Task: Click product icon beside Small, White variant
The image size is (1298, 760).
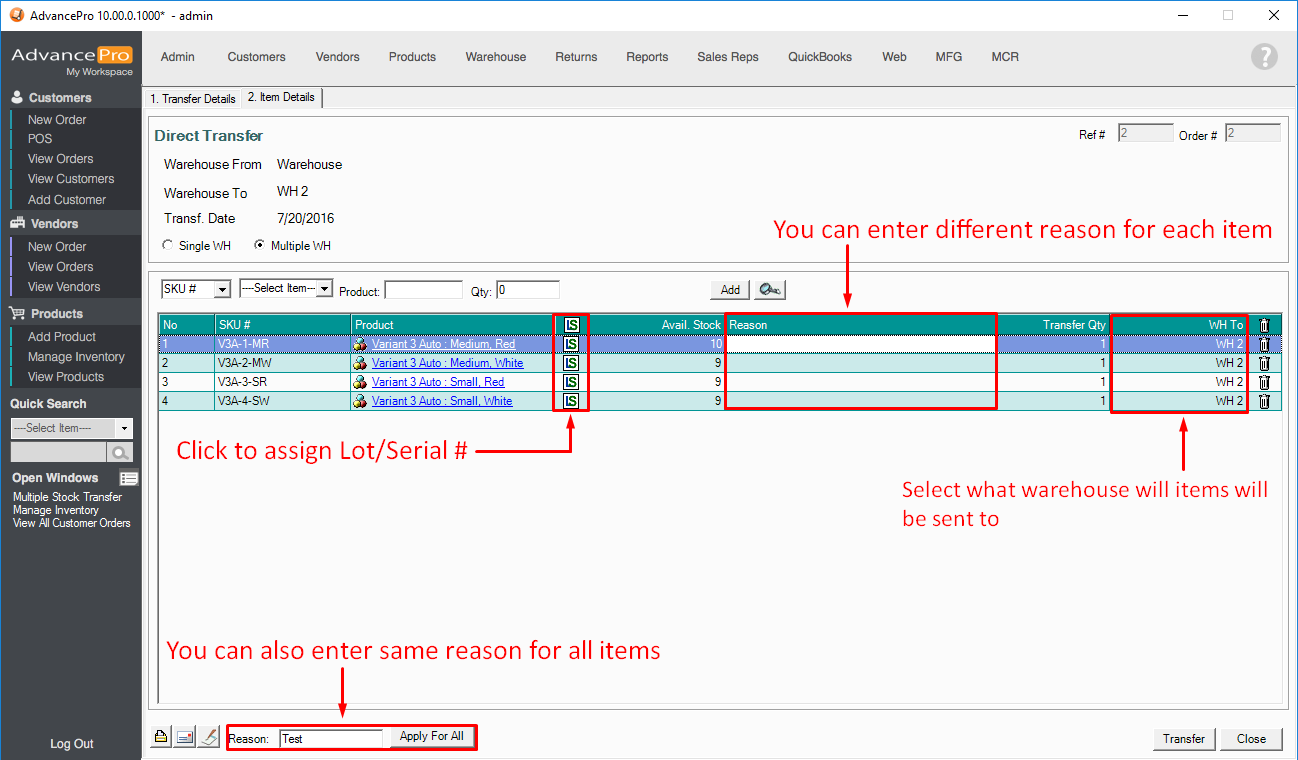Action: (x=360, y=401)
